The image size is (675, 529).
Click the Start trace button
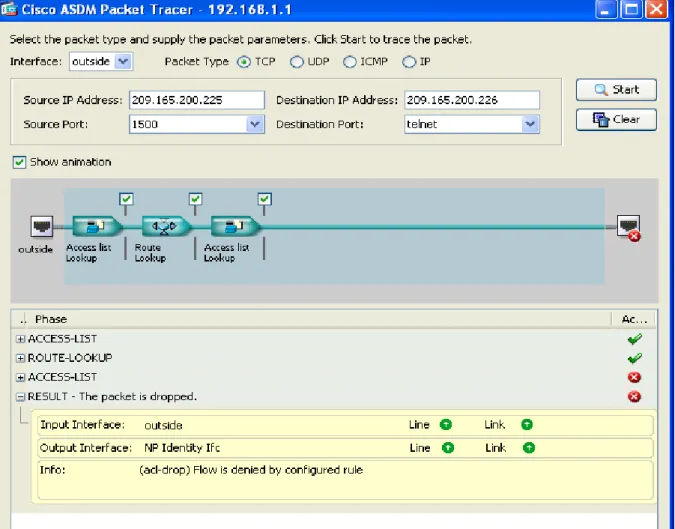616,90
